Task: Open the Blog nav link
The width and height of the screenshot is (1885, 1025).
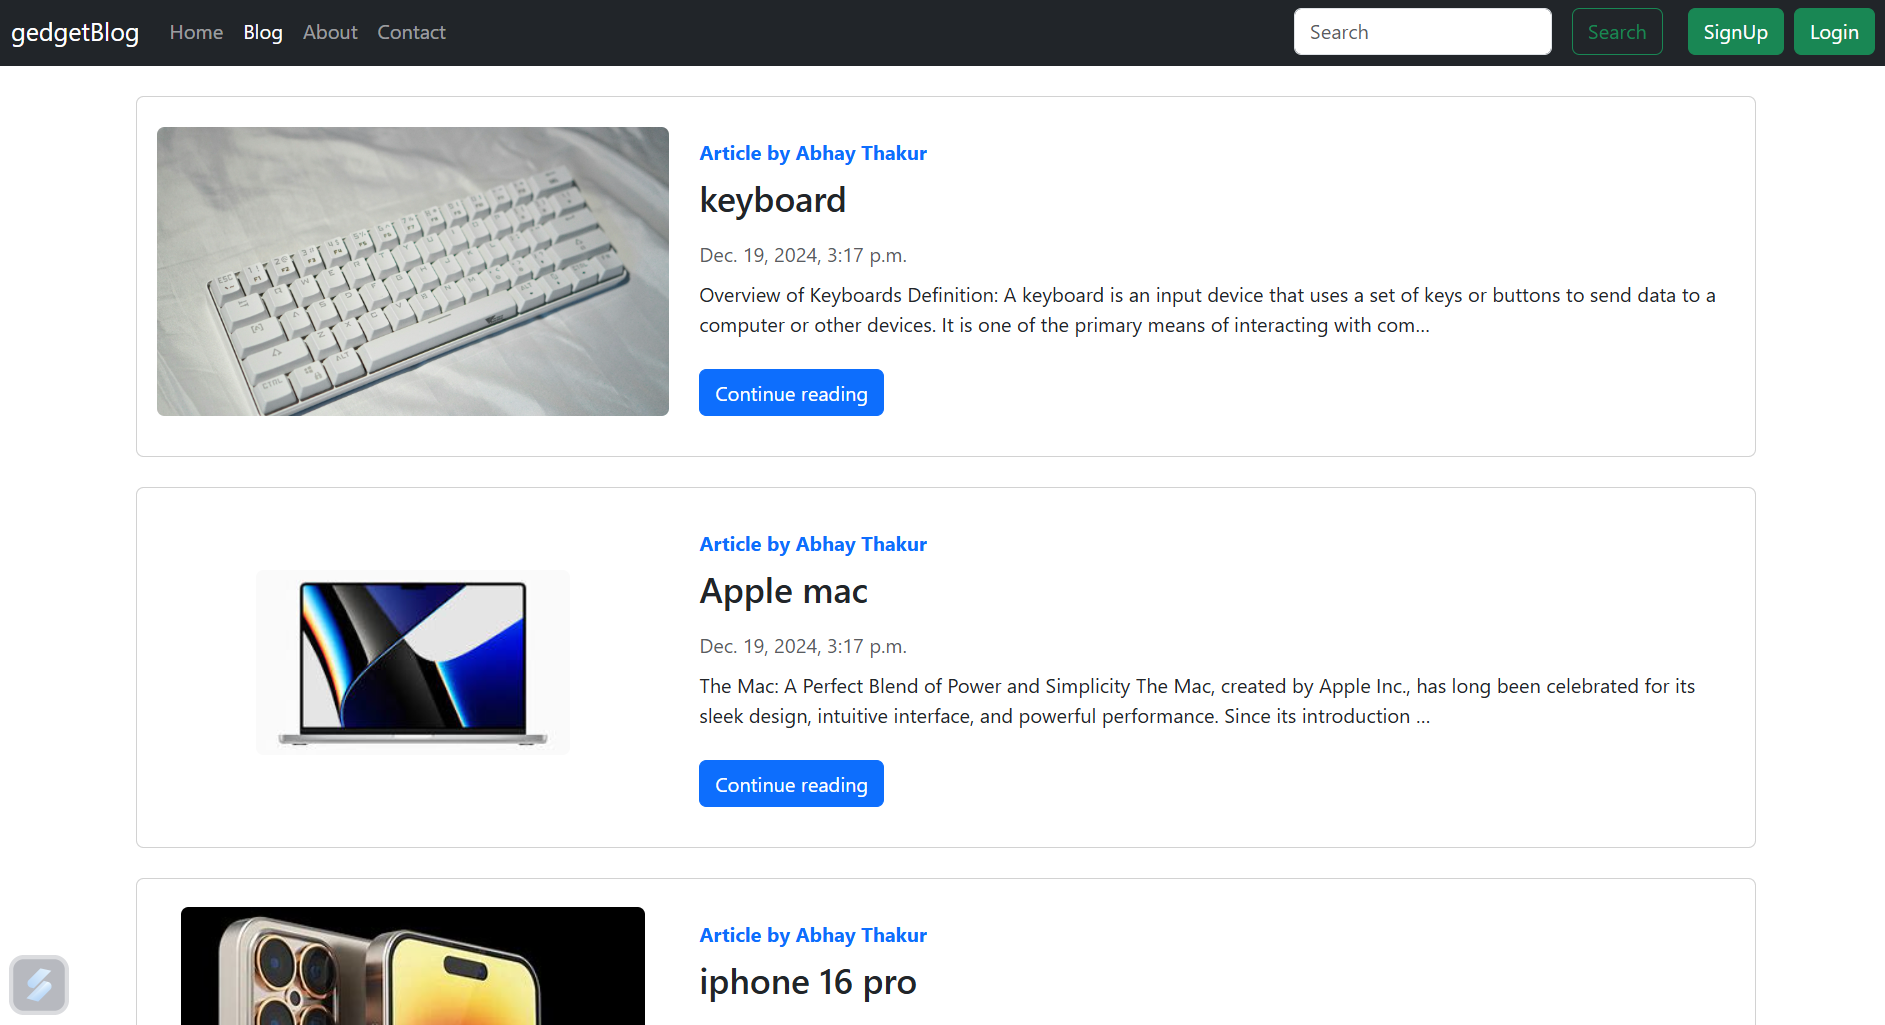Action: tap(263, 32)
